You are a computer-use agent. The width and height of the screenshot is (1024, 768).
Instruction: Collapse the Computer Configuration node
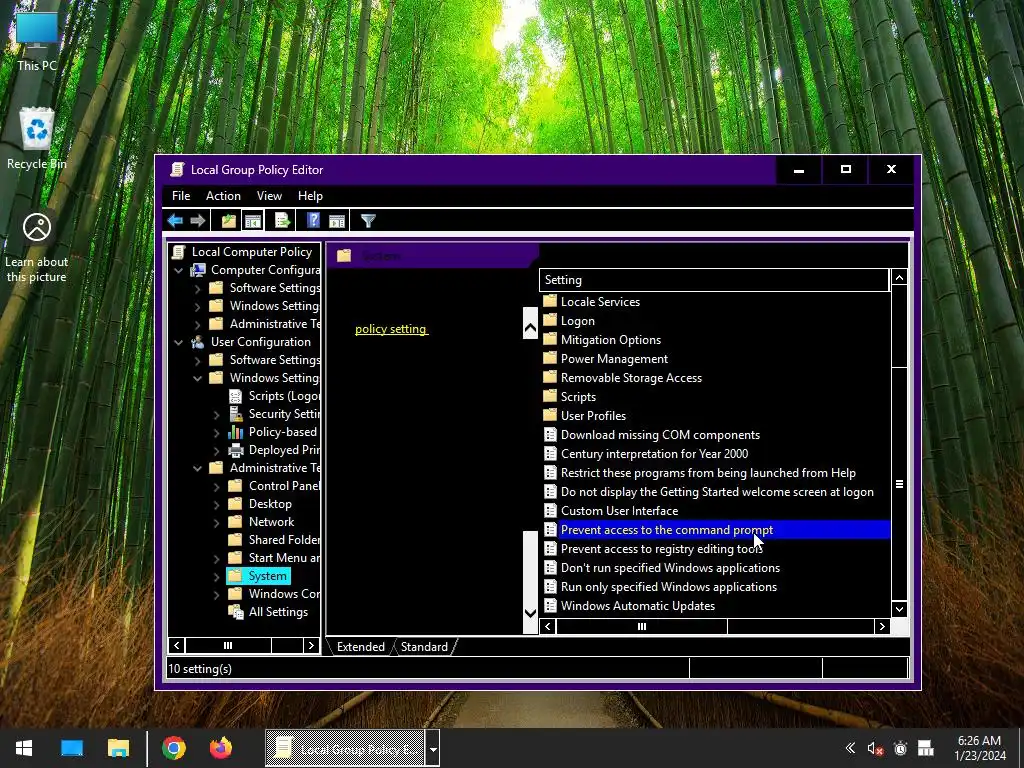coord(178,270)
